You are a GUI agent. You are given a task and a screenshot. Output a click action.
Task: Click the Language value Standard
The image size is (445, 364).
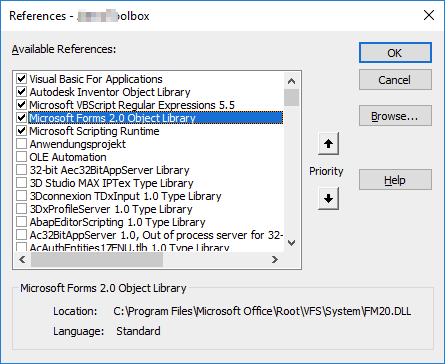pos(138,331)
